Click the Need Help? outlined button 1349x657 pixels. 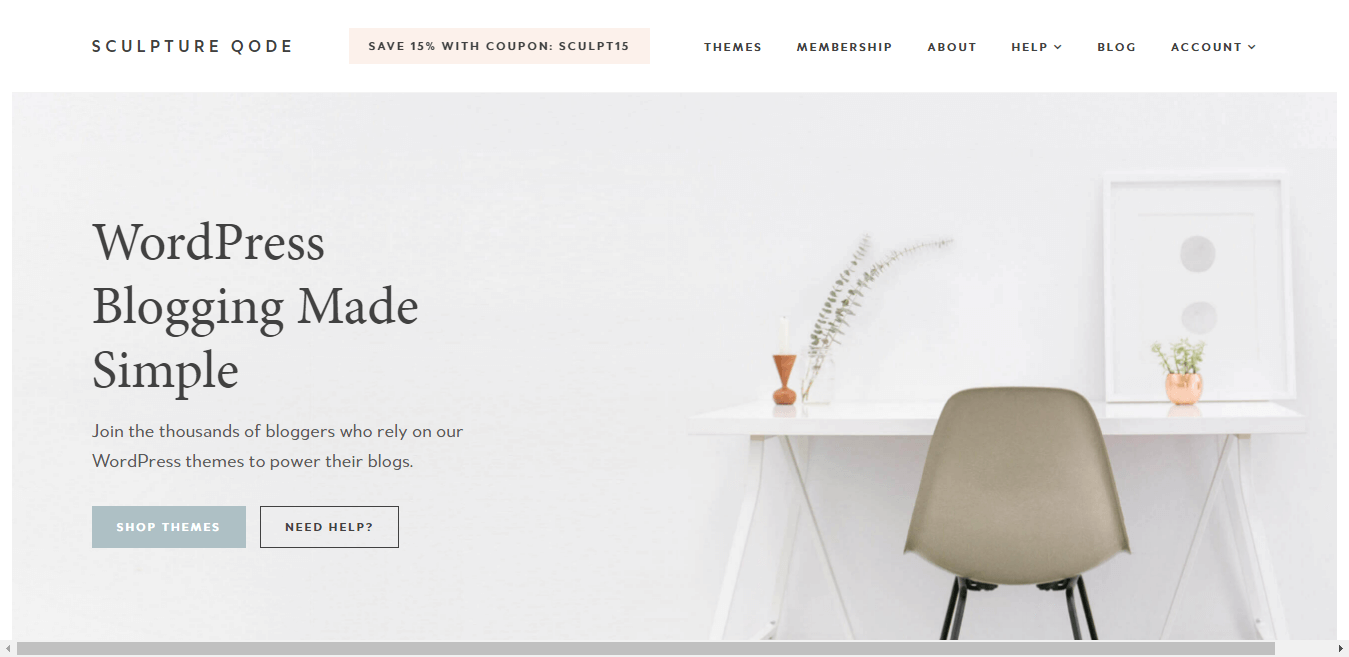(329, 527)
